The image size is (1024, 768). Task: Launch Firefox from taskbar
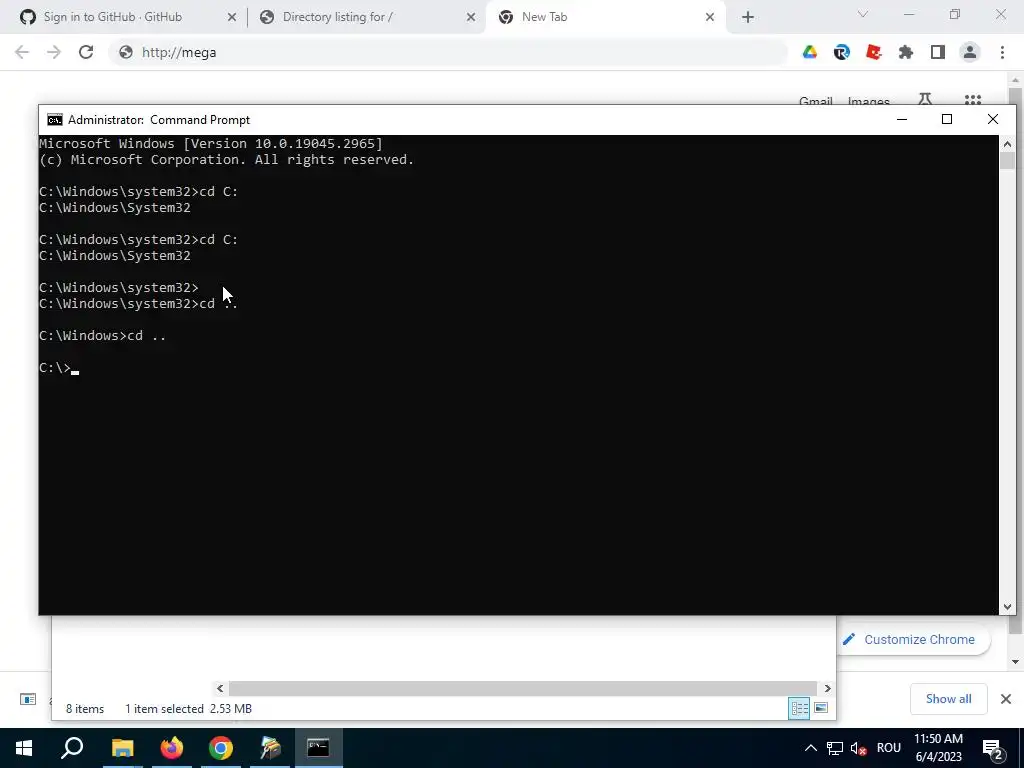point(172,748)
